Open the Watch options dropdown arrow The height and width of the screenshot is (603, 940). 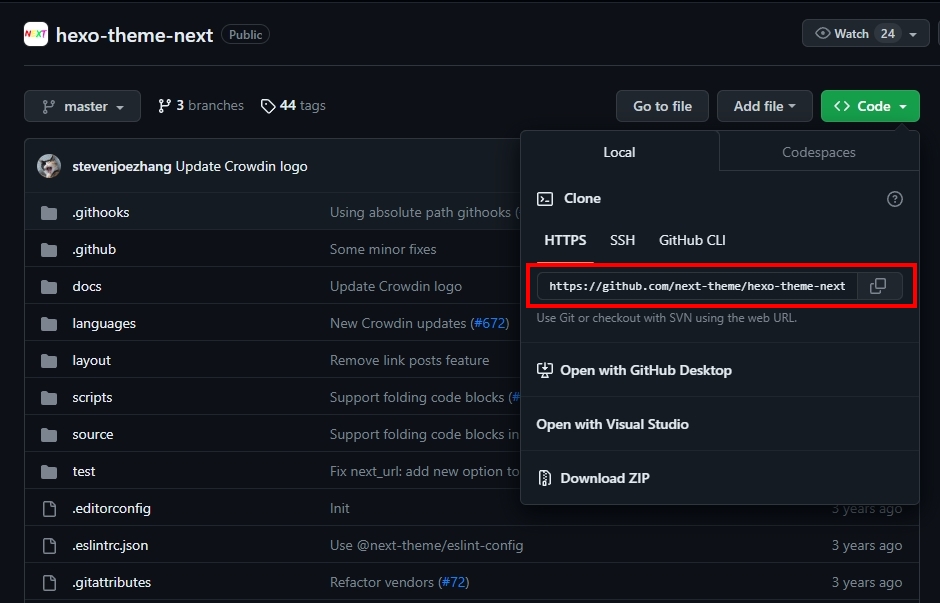coord(913,34)
